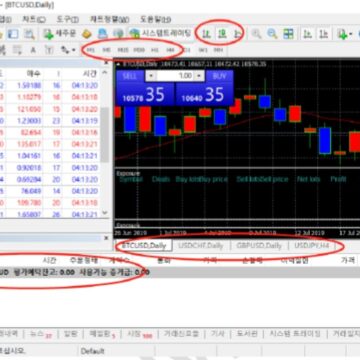Zoom in on the chart

[256, 34]
